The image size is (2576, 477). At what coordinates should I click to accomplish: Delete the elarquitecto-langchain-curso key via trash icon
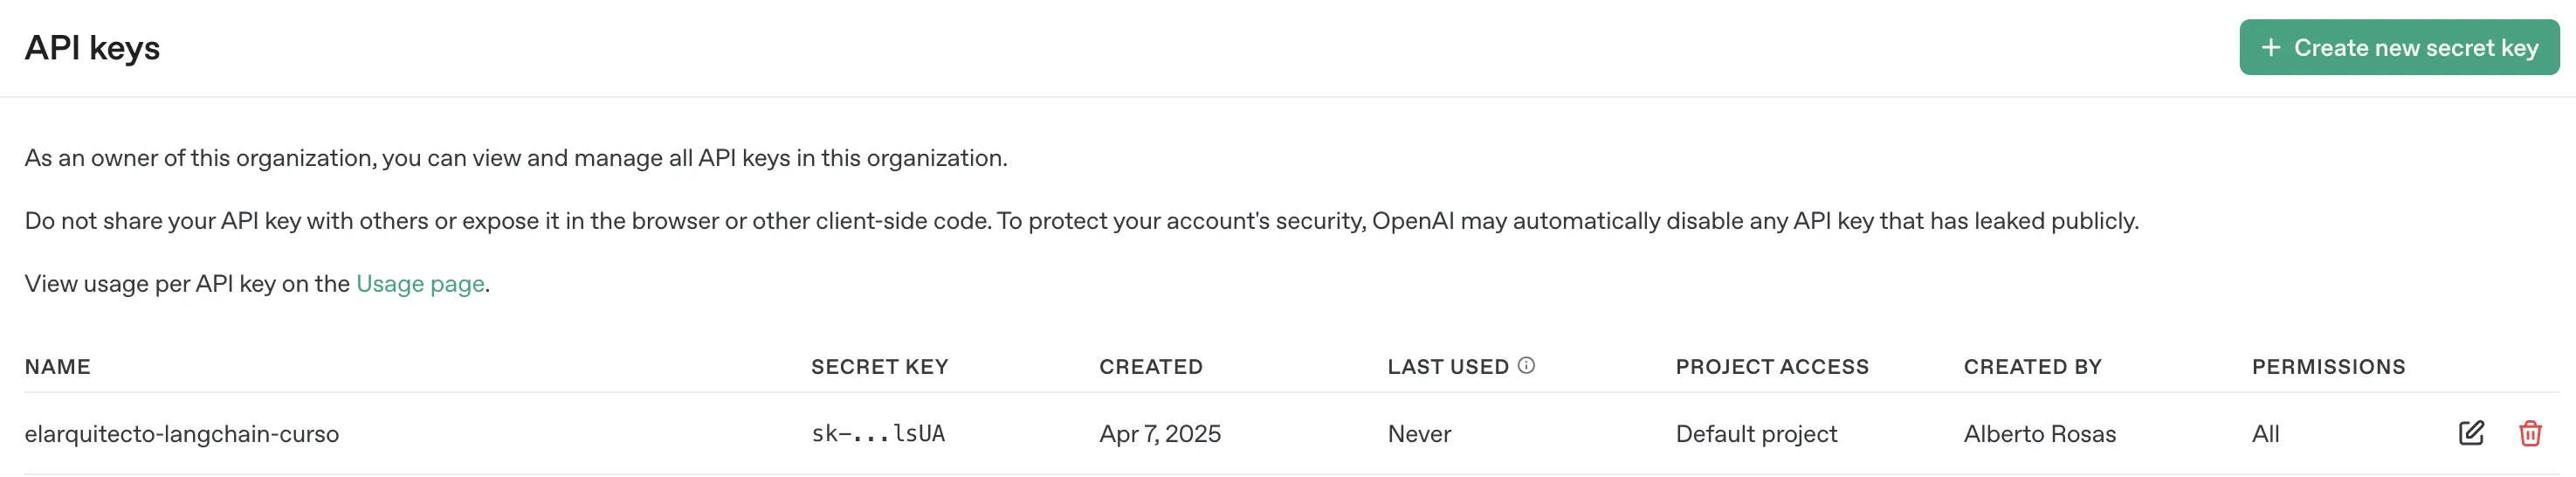[x=2530, y=433]
